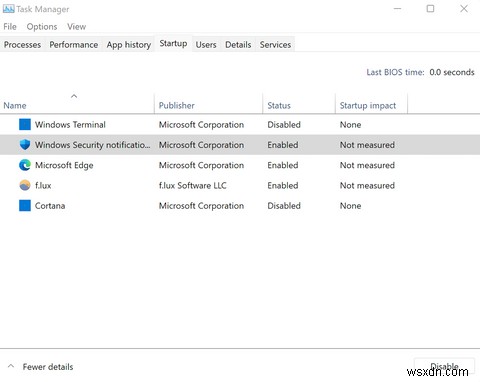Switch to the Details tab
Image resolution: width=480 pixels, height=382 pixels.
(238, 45)
